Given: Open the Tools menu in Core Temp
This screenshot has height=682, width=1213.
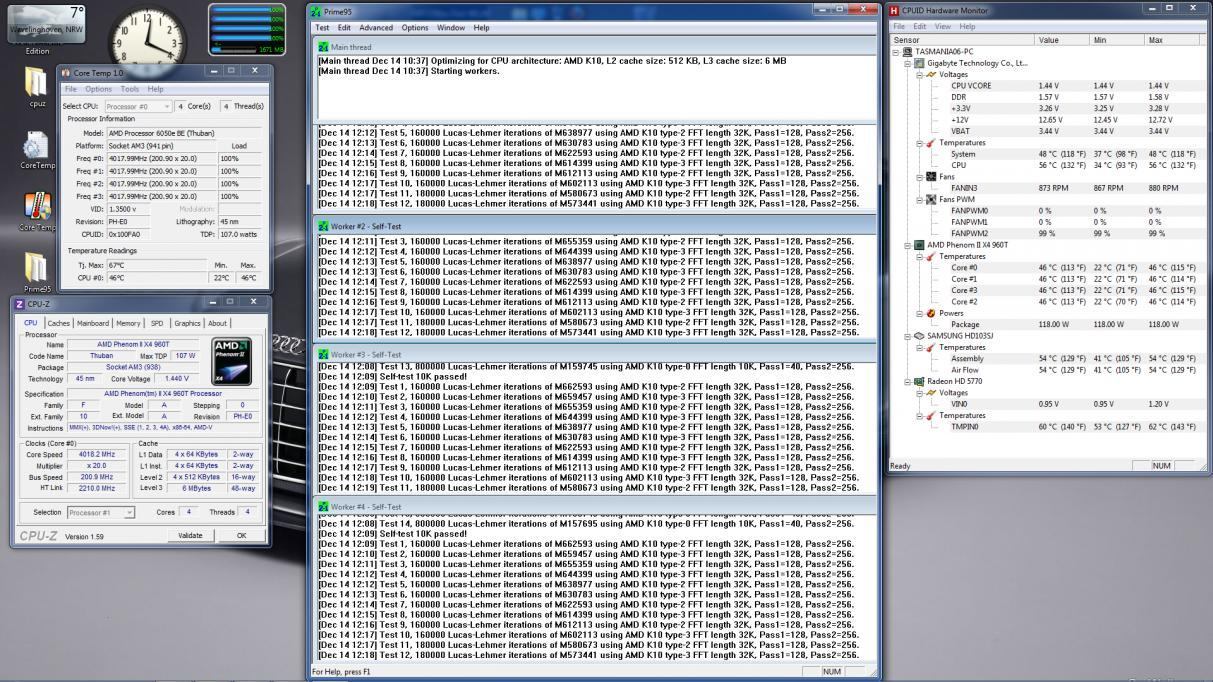Looking at the screenshot, I should pyautogui.click(x=130, y=89).
